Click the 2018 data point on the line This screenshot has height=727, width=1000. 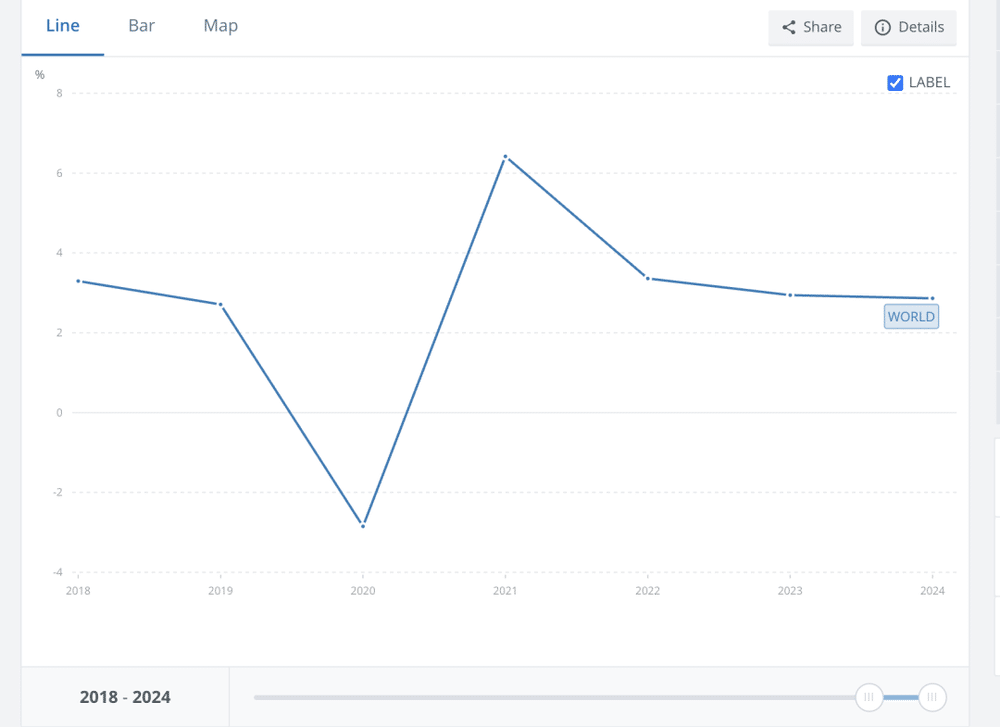click(78, 281)
